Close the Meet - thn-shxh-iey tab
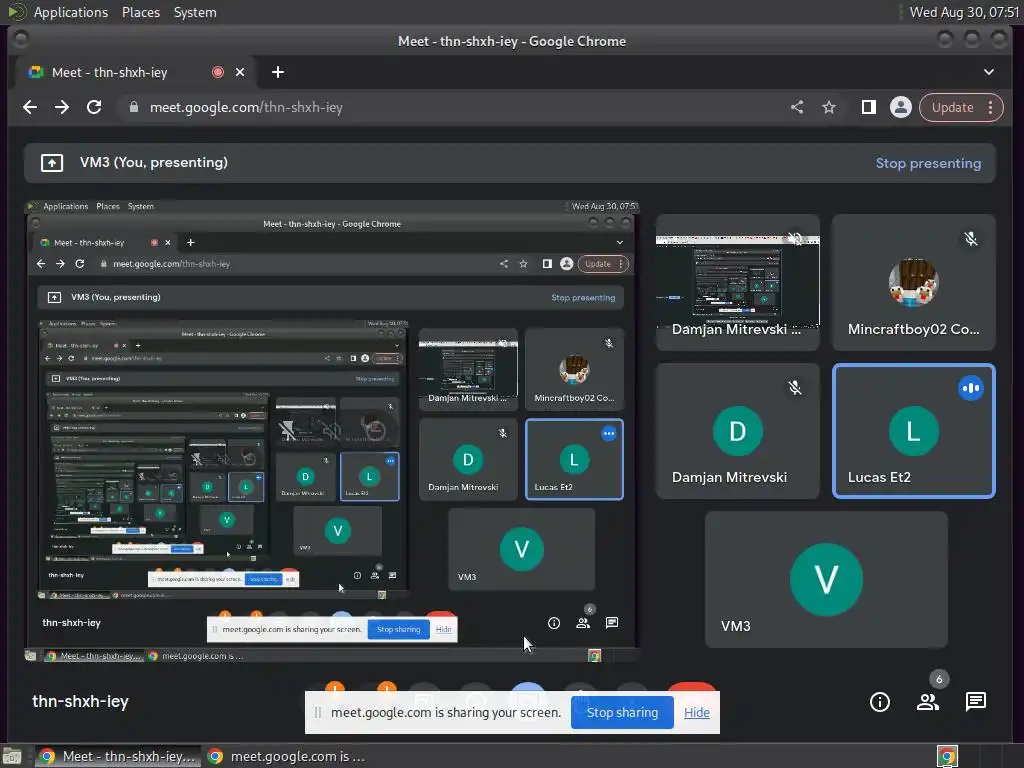Screen dimensions: 1024x768 pyautogui.click(x=240, y=72)
